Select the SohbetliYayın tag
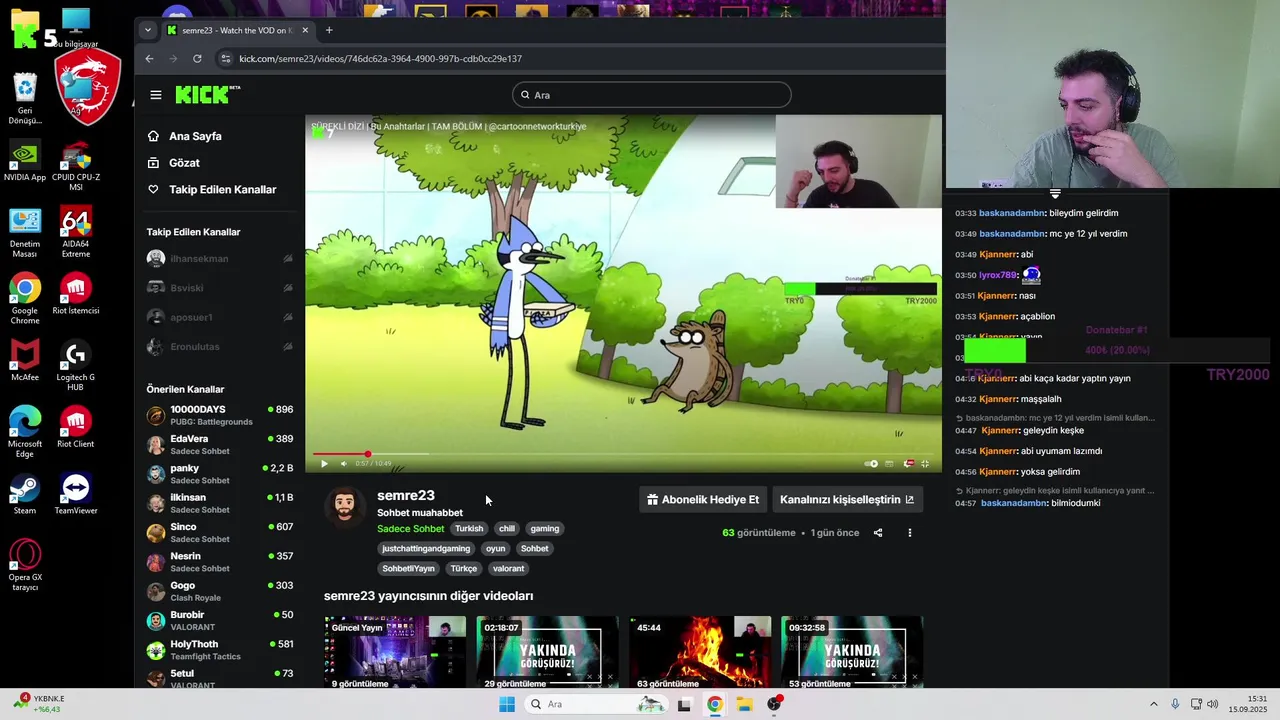Screen dimensions: 1280x720 pyautogui.click(x=408, y=568)
